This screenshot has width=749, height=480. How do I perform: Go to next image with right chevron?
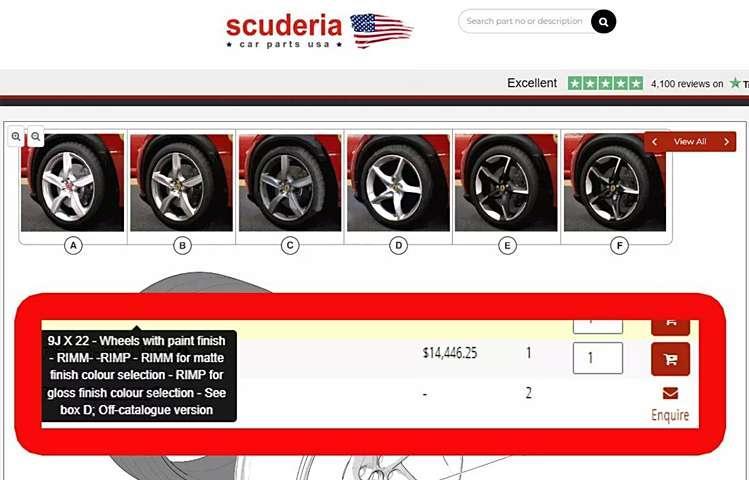click(x=727, y=142)
